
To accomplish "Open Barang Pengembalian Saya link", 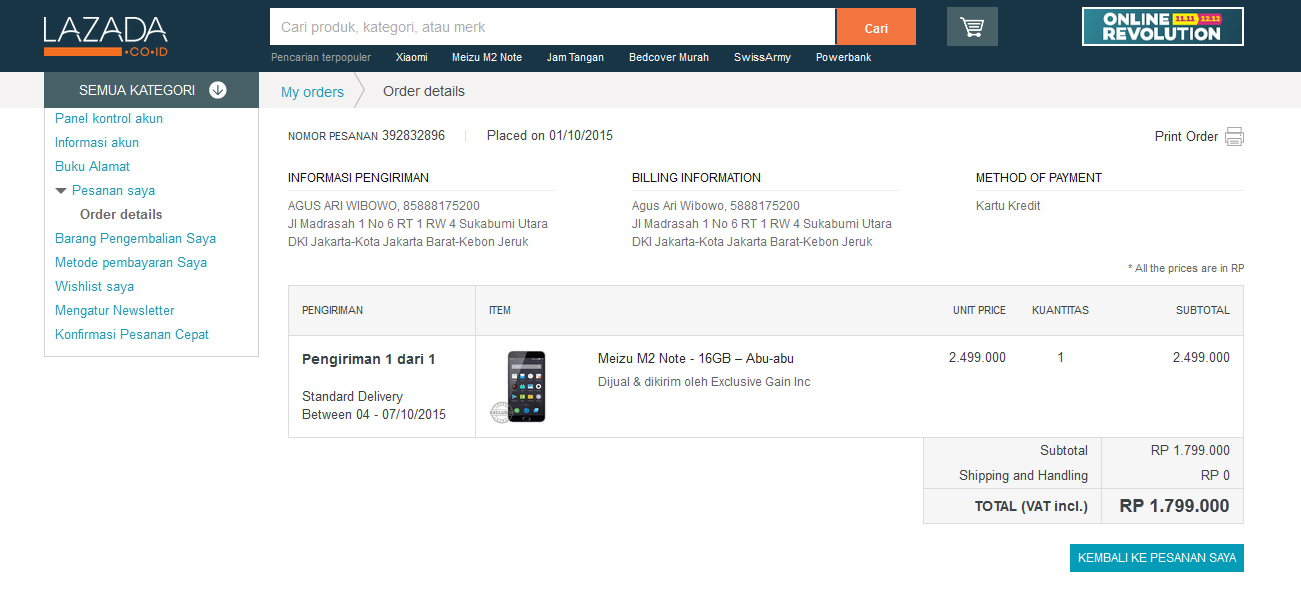I will (135, 239).
